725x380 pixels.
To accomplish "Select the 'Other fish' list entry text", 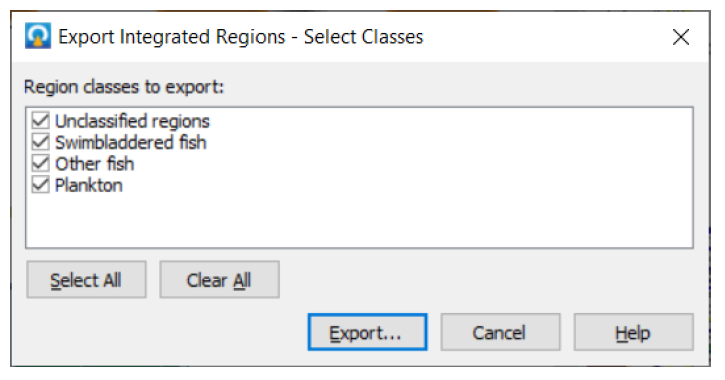I will click(x=94, y=164).
